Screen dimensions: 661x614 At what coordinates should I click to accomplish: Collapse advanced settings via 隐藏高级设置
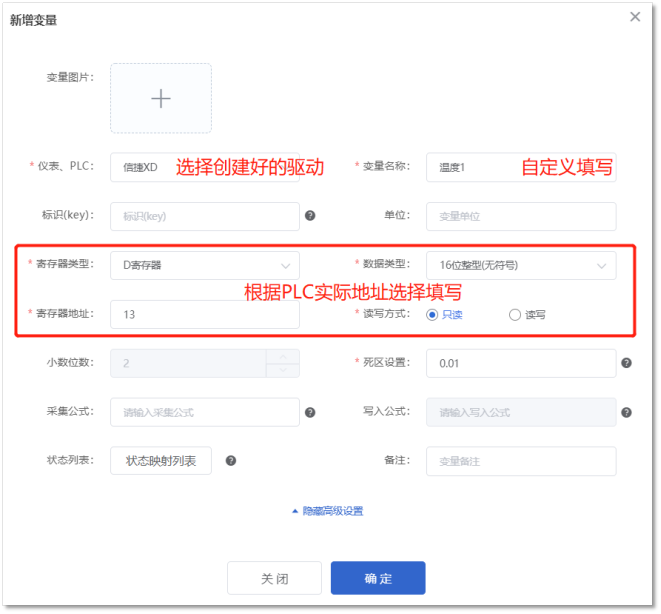[328, 511]
